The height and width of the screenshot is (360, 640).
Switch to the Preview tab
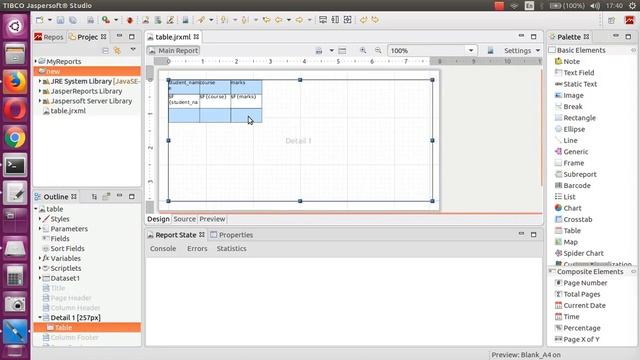tap(212, 219)
